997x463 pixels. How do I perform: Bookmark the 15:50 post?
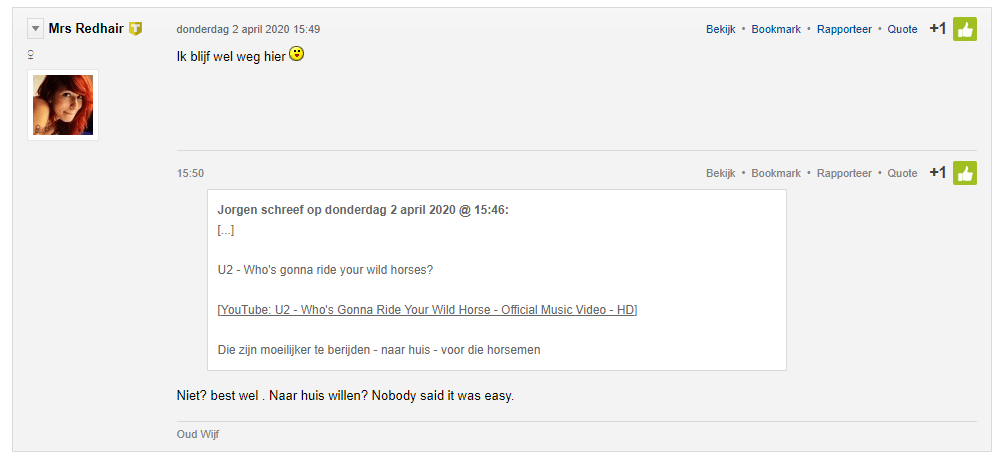coord(776,174)
